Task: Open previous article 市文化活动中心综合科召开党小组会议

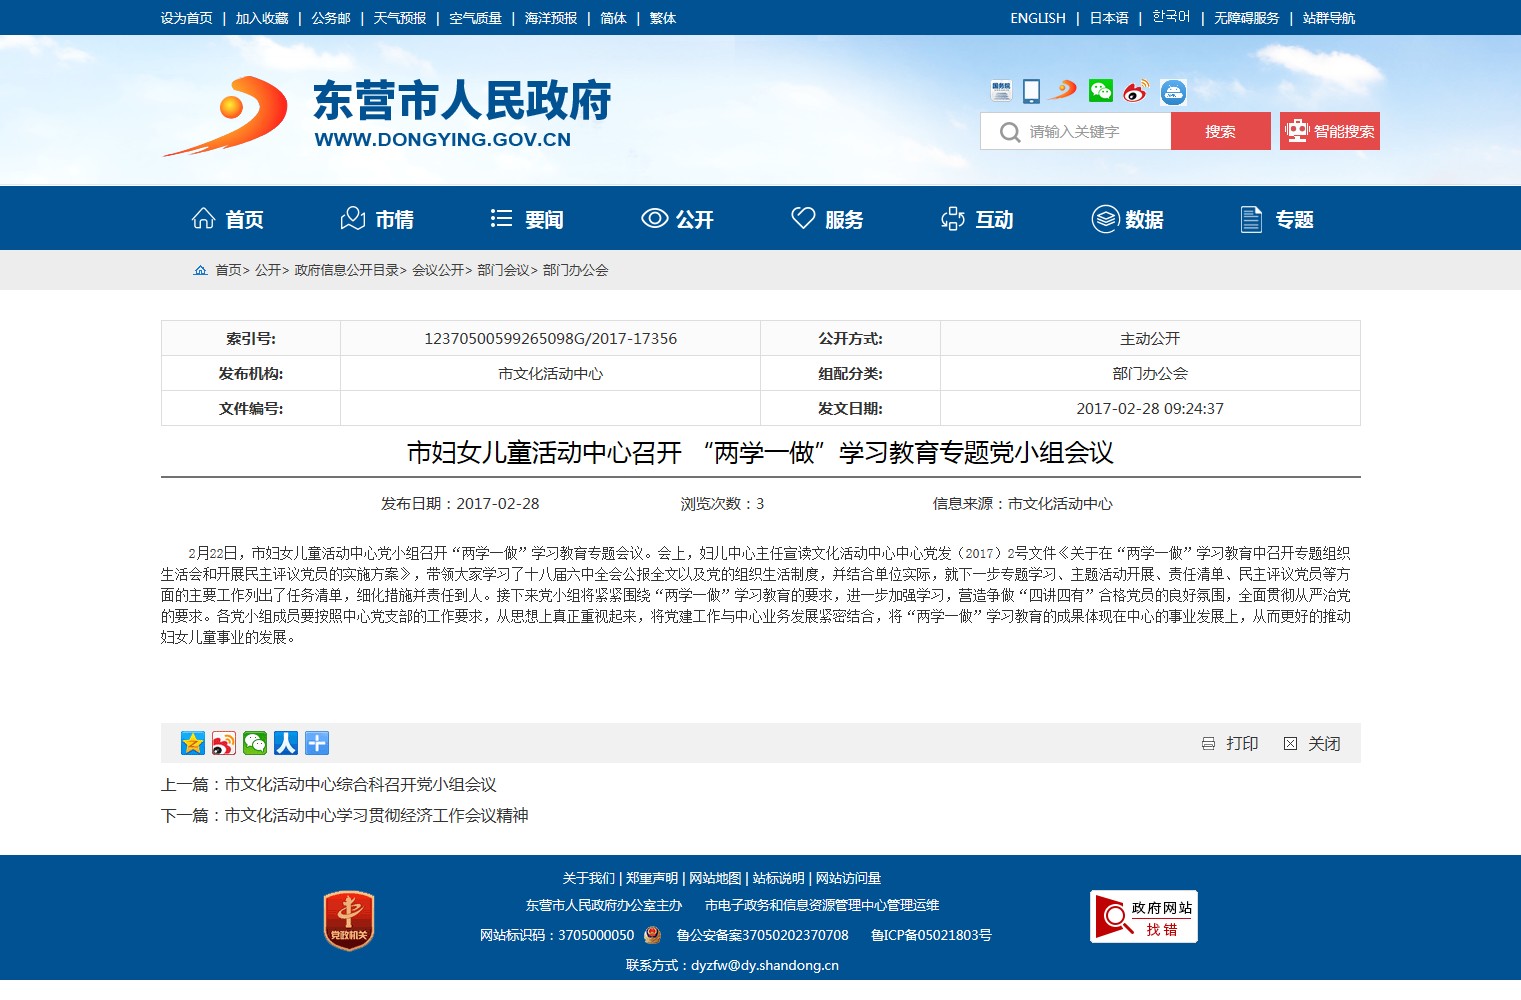Action: click(360, 785)
